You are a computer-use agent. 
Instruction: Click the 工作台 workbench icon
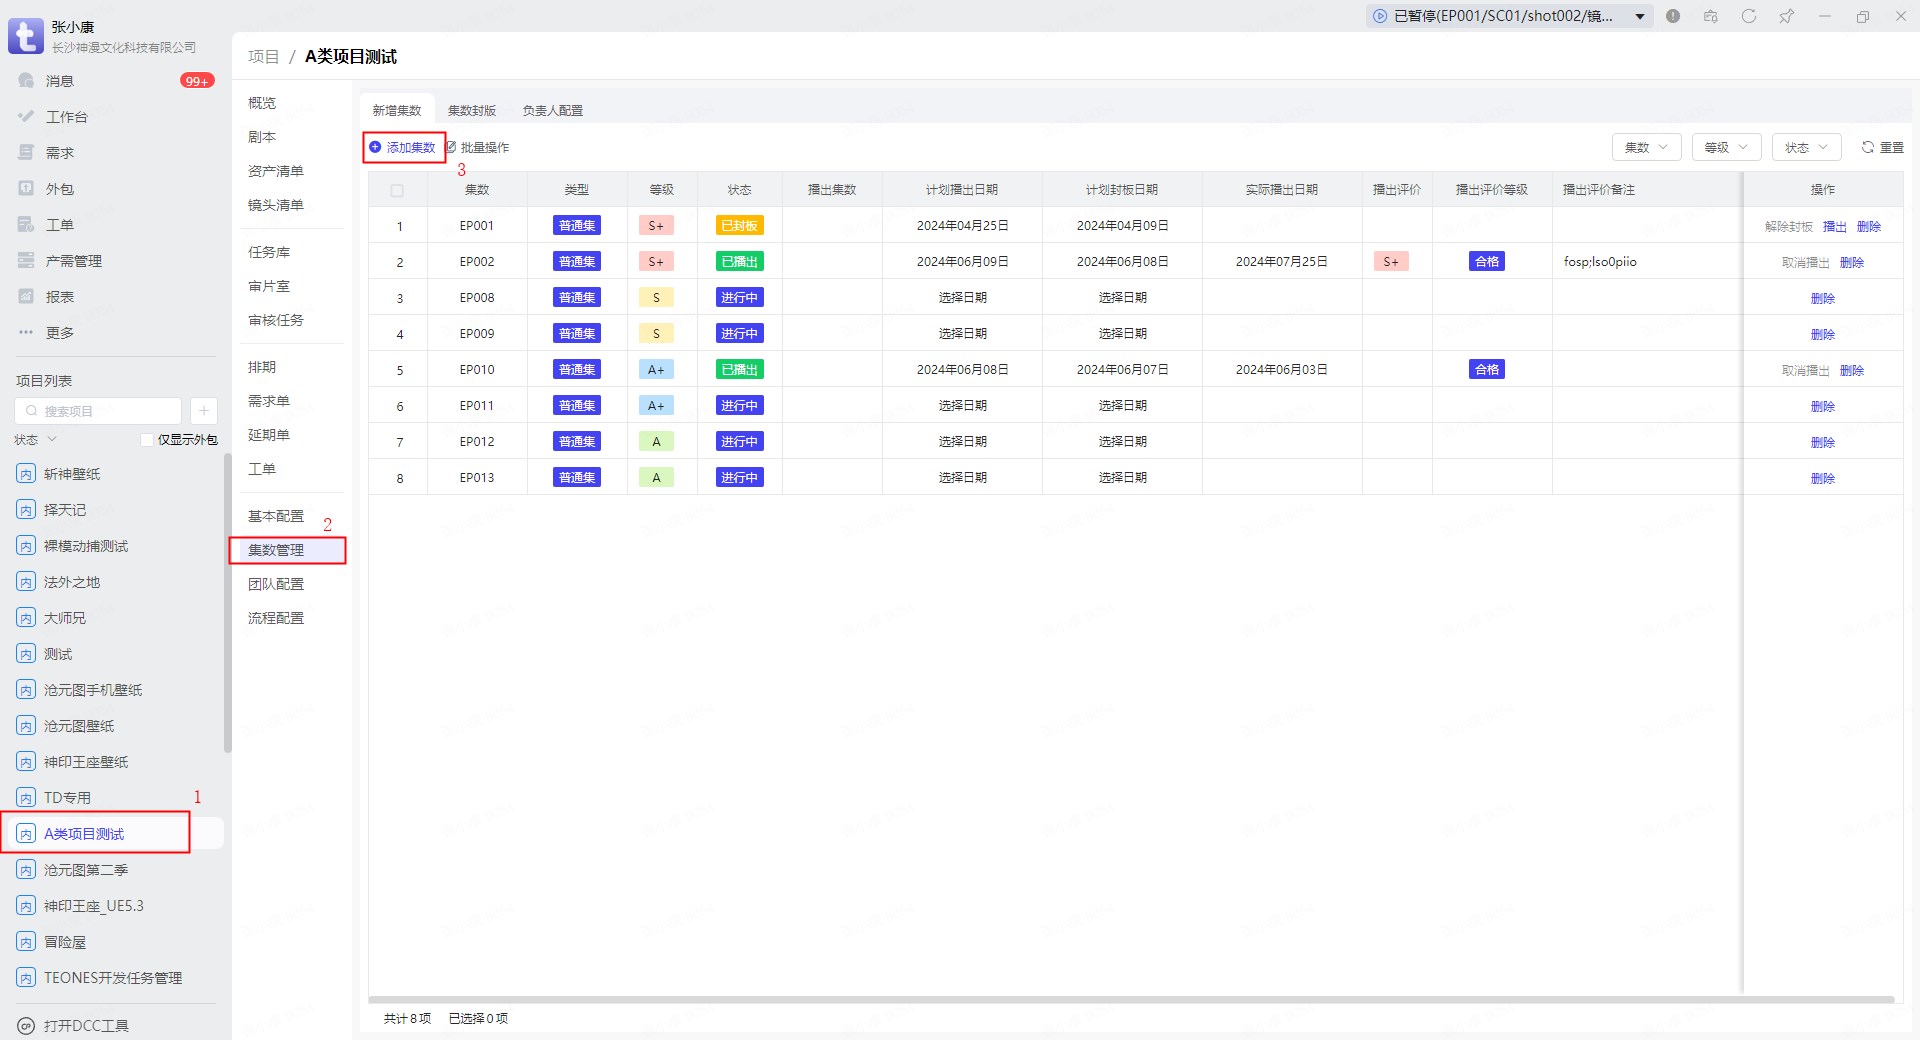point(27,117)
